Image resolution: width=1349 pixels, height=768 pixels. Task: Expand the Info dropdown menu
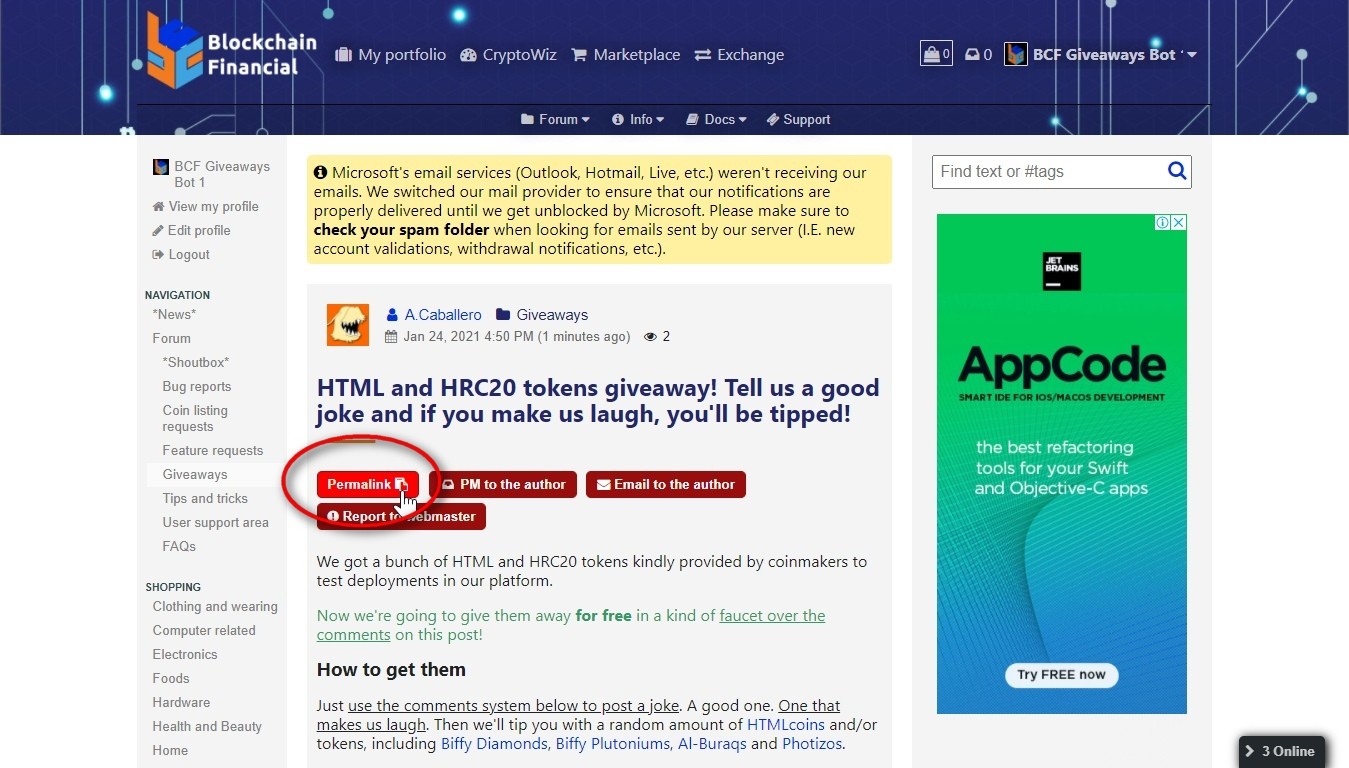[x=638, y=119]
